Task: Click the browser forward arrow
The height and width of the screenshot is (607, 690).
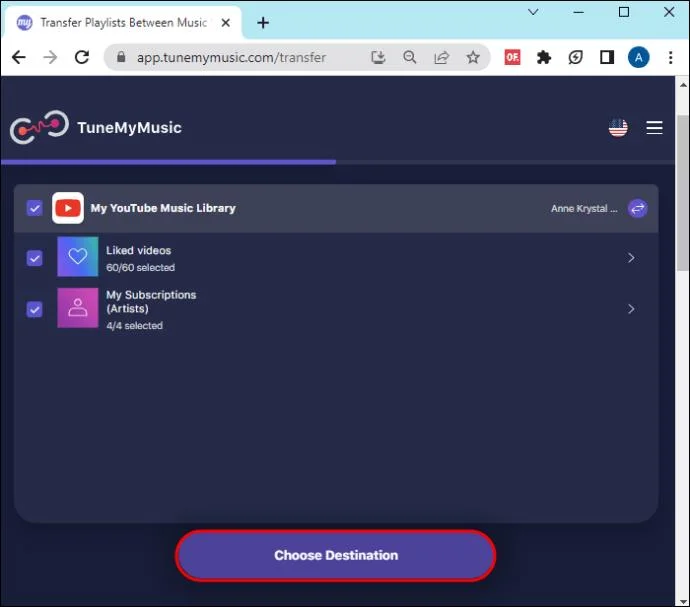Action: click(x=50, y=57)
